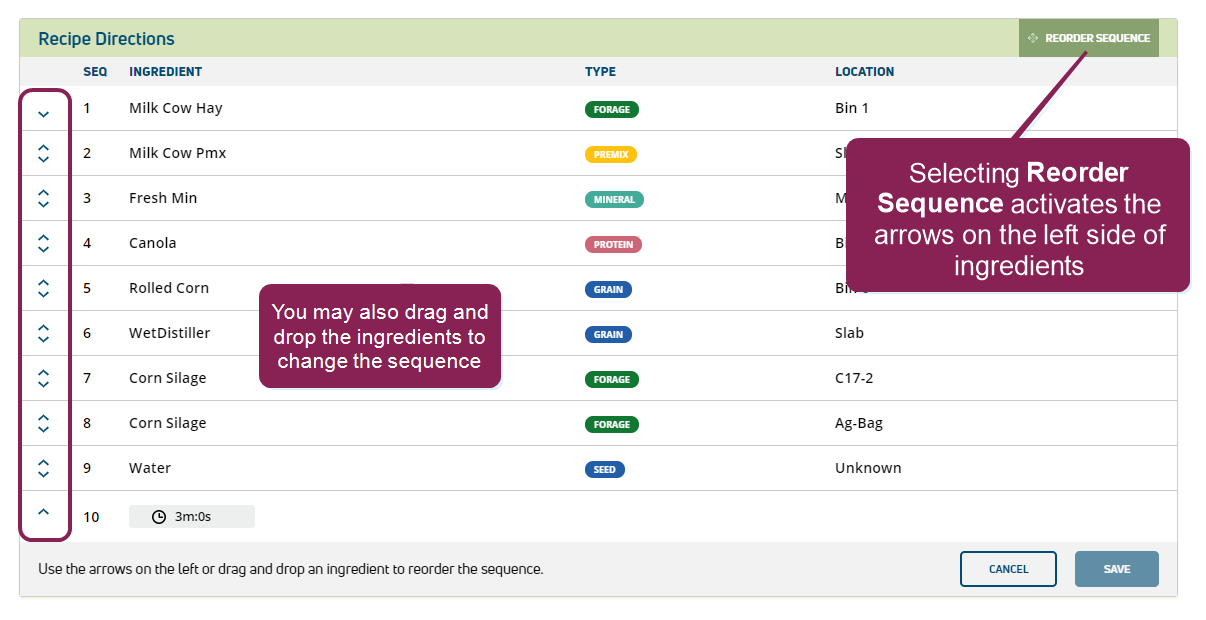Click the Location column header
The height and width of the screenshot is (620, 1206).
point(864,72)
